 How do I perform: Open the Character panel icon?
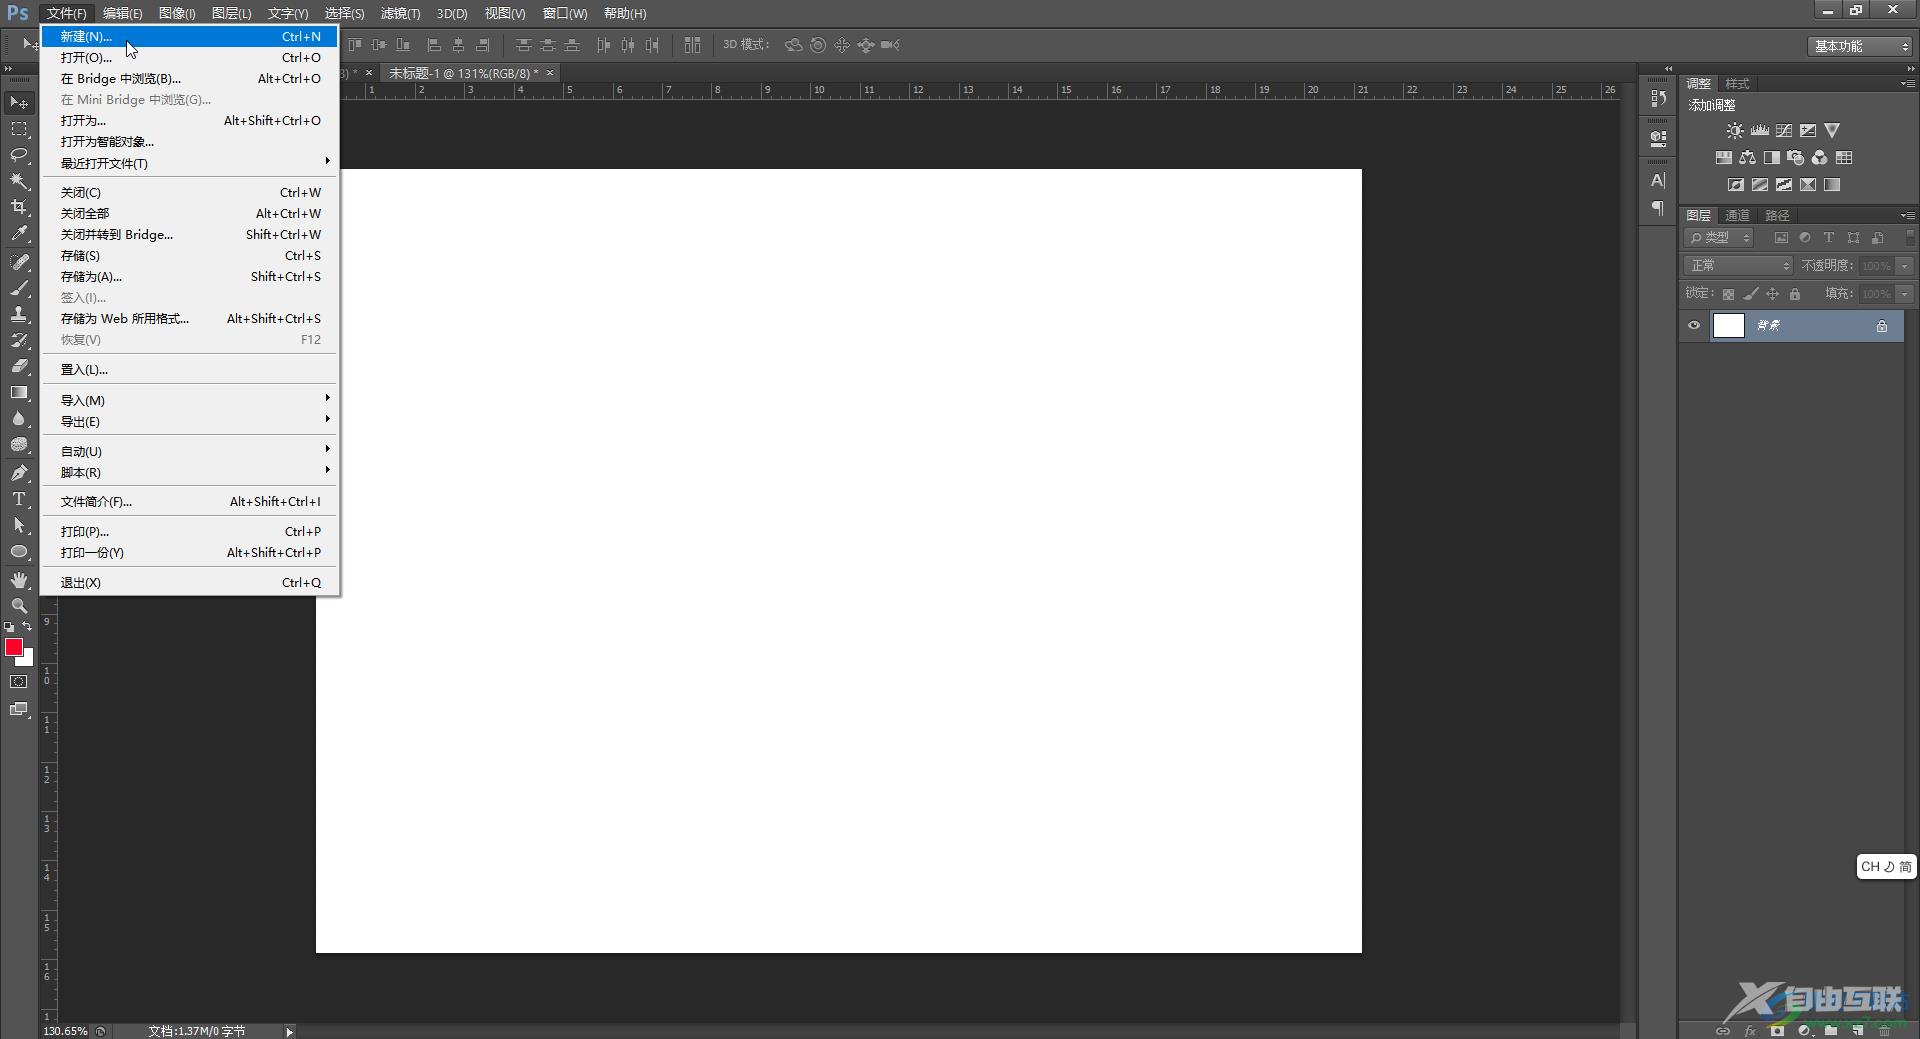pos(1658,181)
